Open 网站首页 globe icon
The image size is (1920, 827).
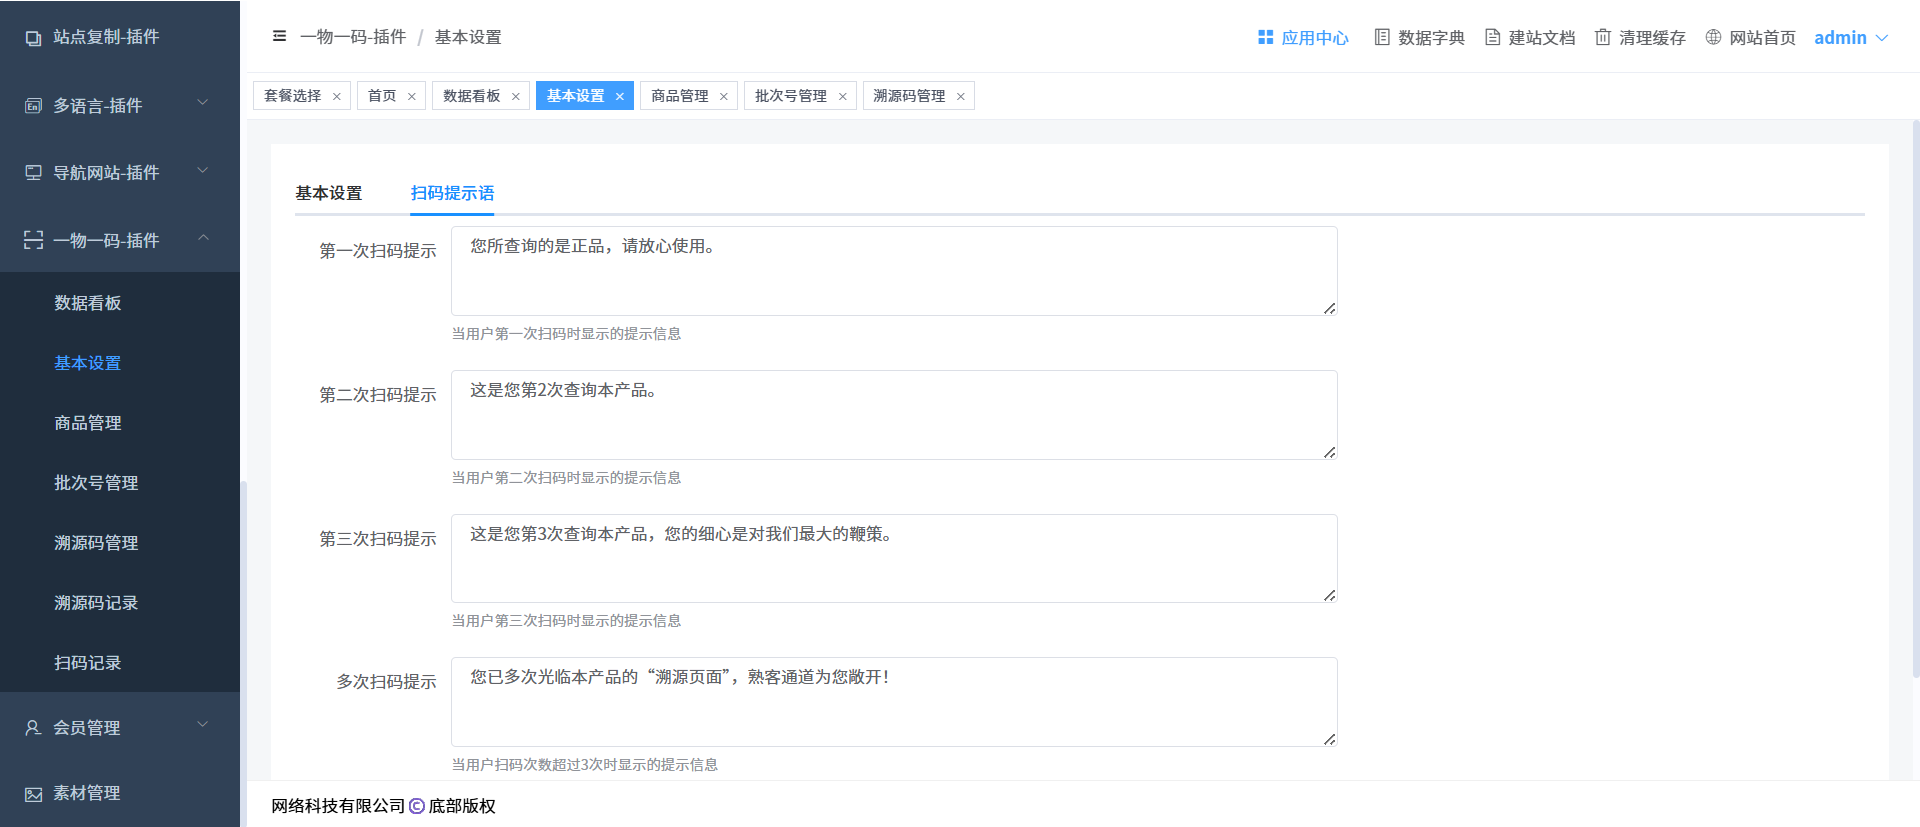click(1713, 37)
